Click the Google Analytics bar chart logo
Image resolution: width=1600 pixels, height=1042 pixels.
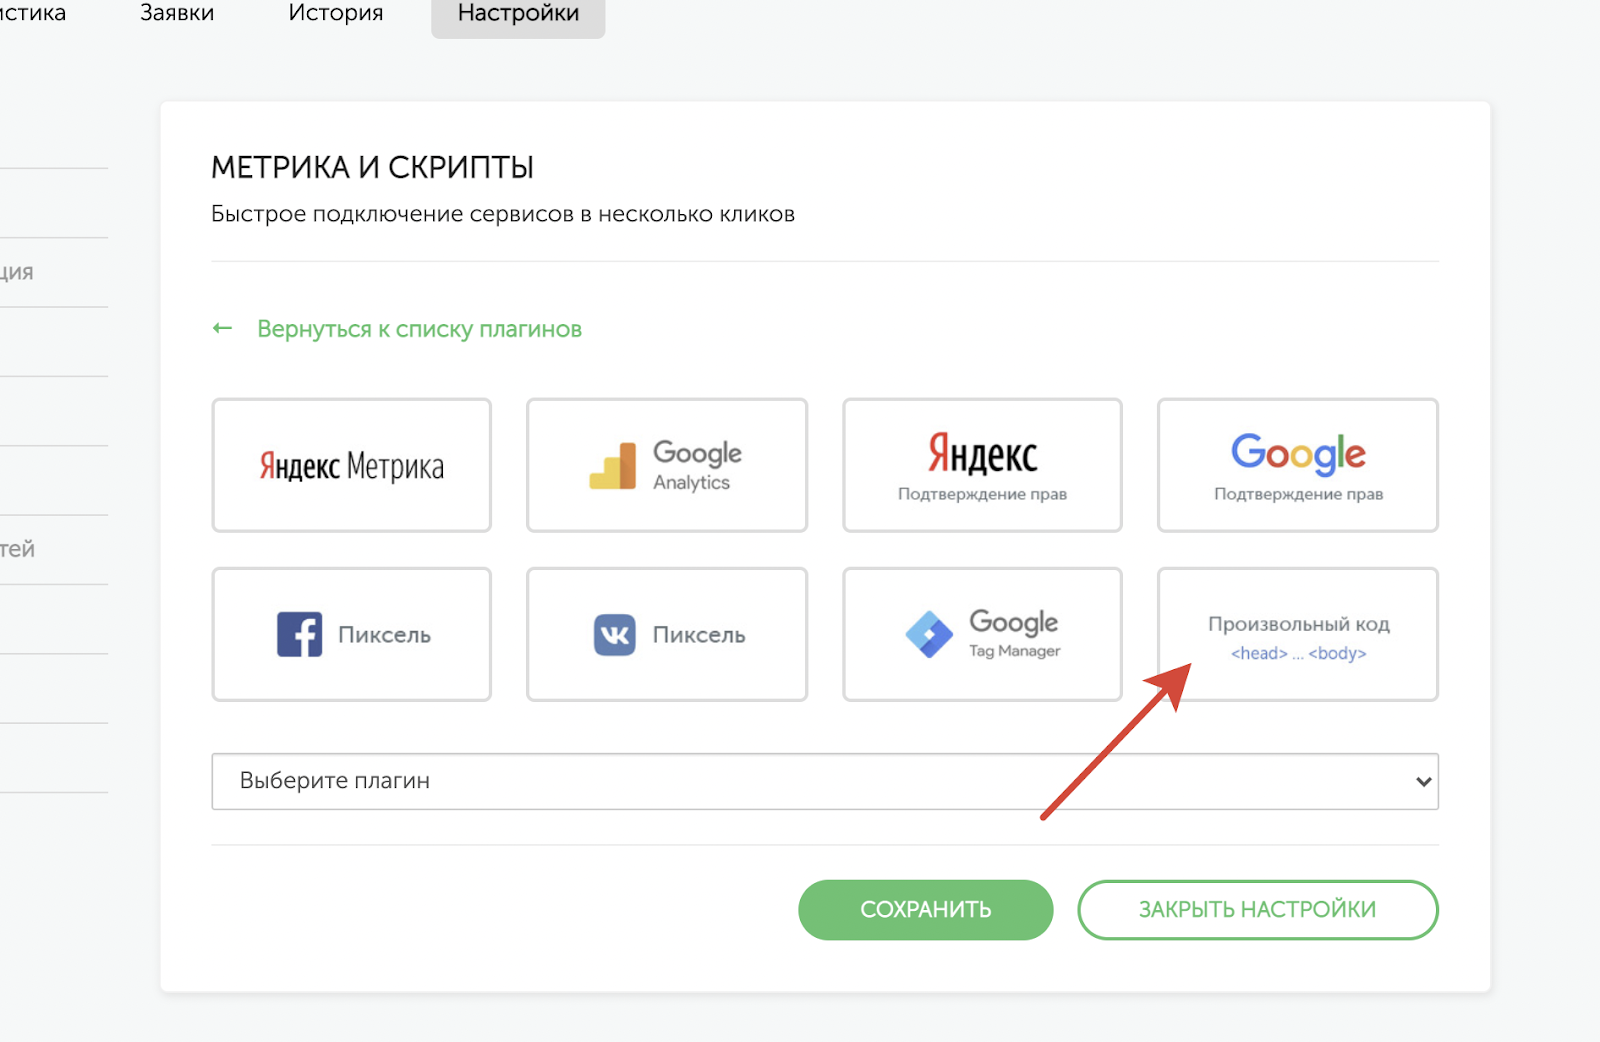coord(613,466)
